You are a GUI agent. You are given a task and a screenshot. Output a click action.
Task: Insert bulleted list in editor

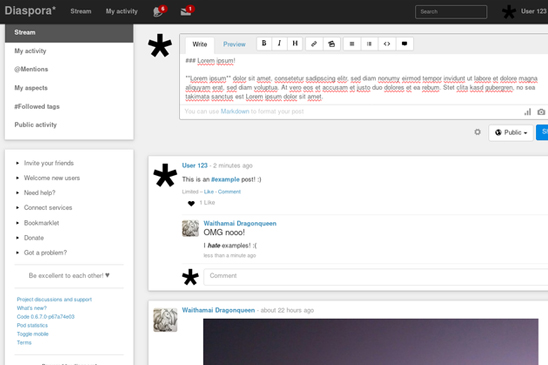(352, 44)
